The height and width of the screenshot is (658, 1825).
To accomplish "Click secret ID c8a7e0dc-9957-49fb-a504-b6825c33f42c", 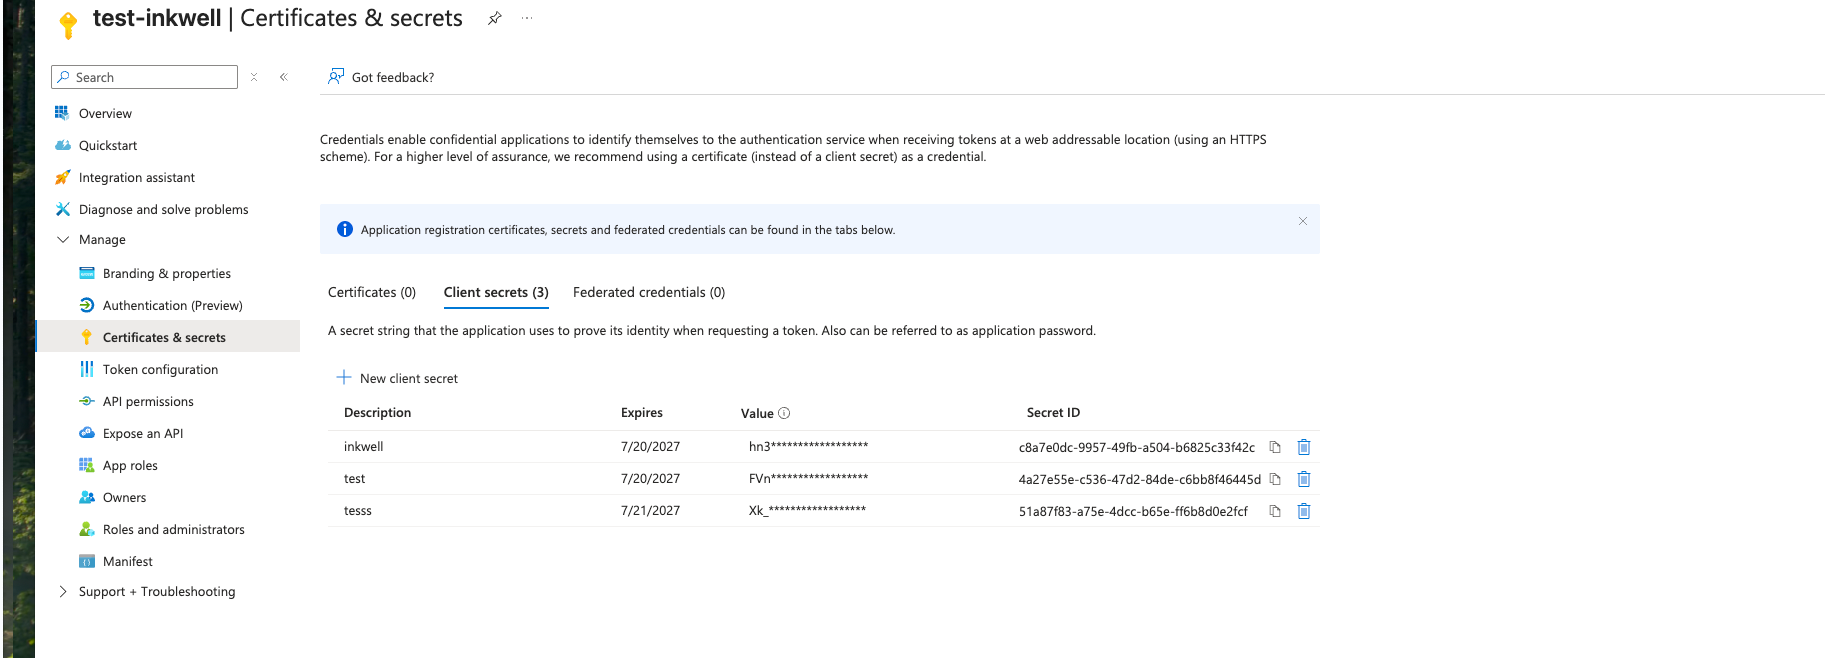I will click(x=1137, y=447).
